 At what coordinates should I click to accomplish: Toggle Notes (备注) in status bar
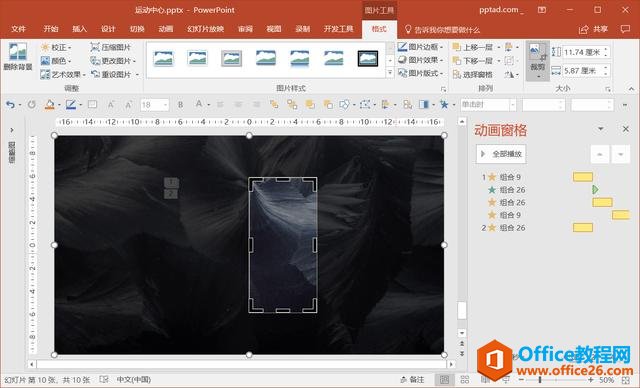412,379
